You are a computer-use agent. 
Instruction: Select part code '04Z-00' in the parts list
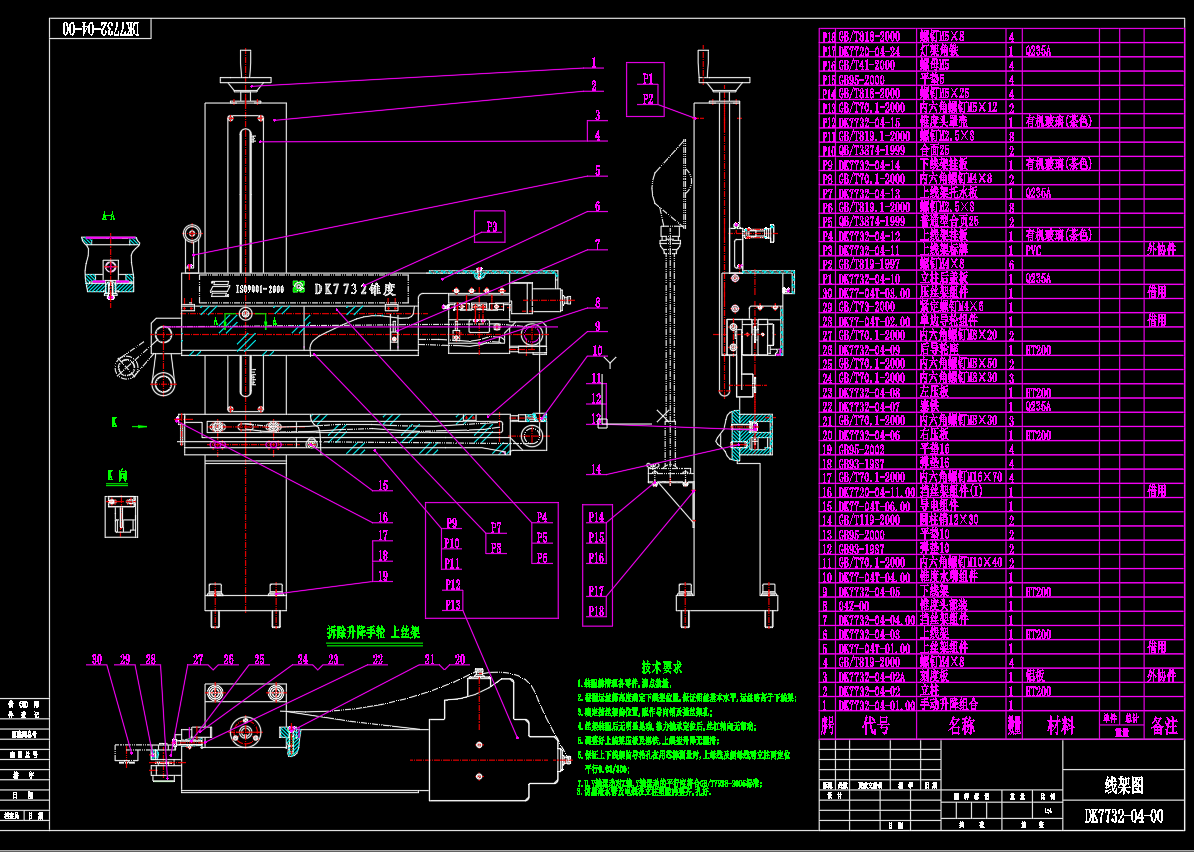coord(855,605)
